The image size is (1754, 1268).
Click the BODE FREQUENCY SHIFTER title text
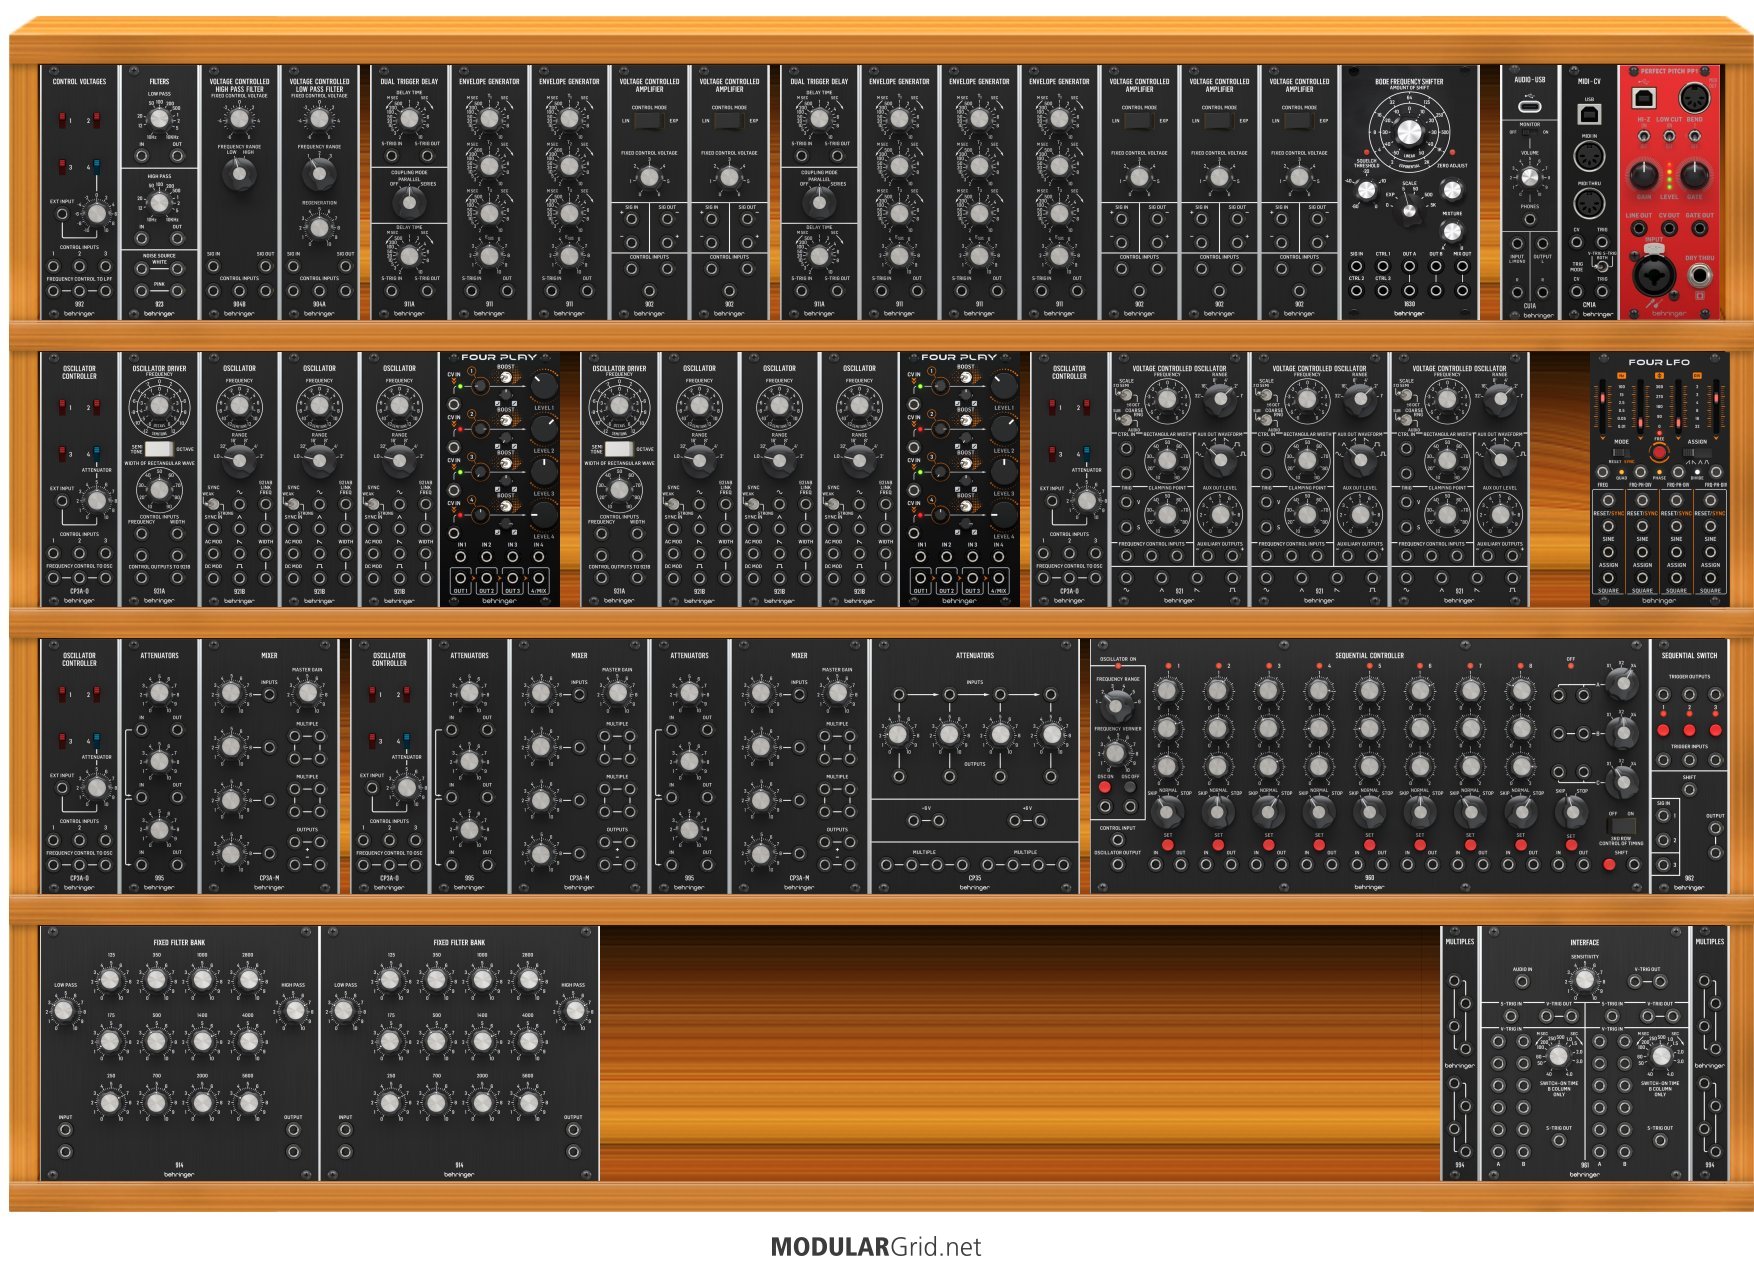tap(1409, 81)
